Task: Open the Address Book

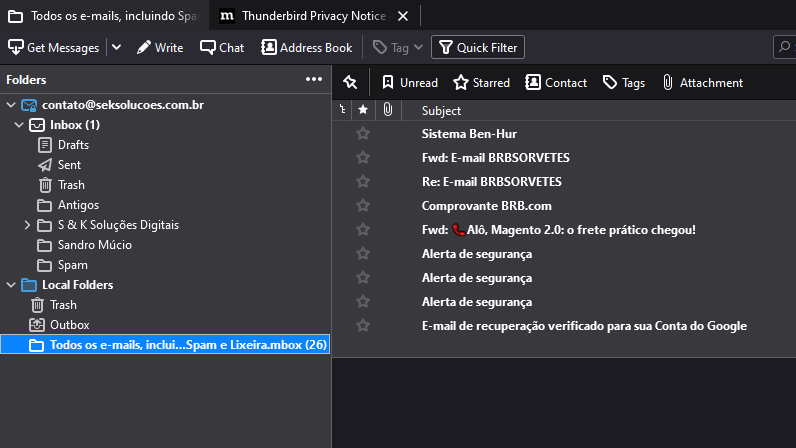Action: tap(306, 47)
